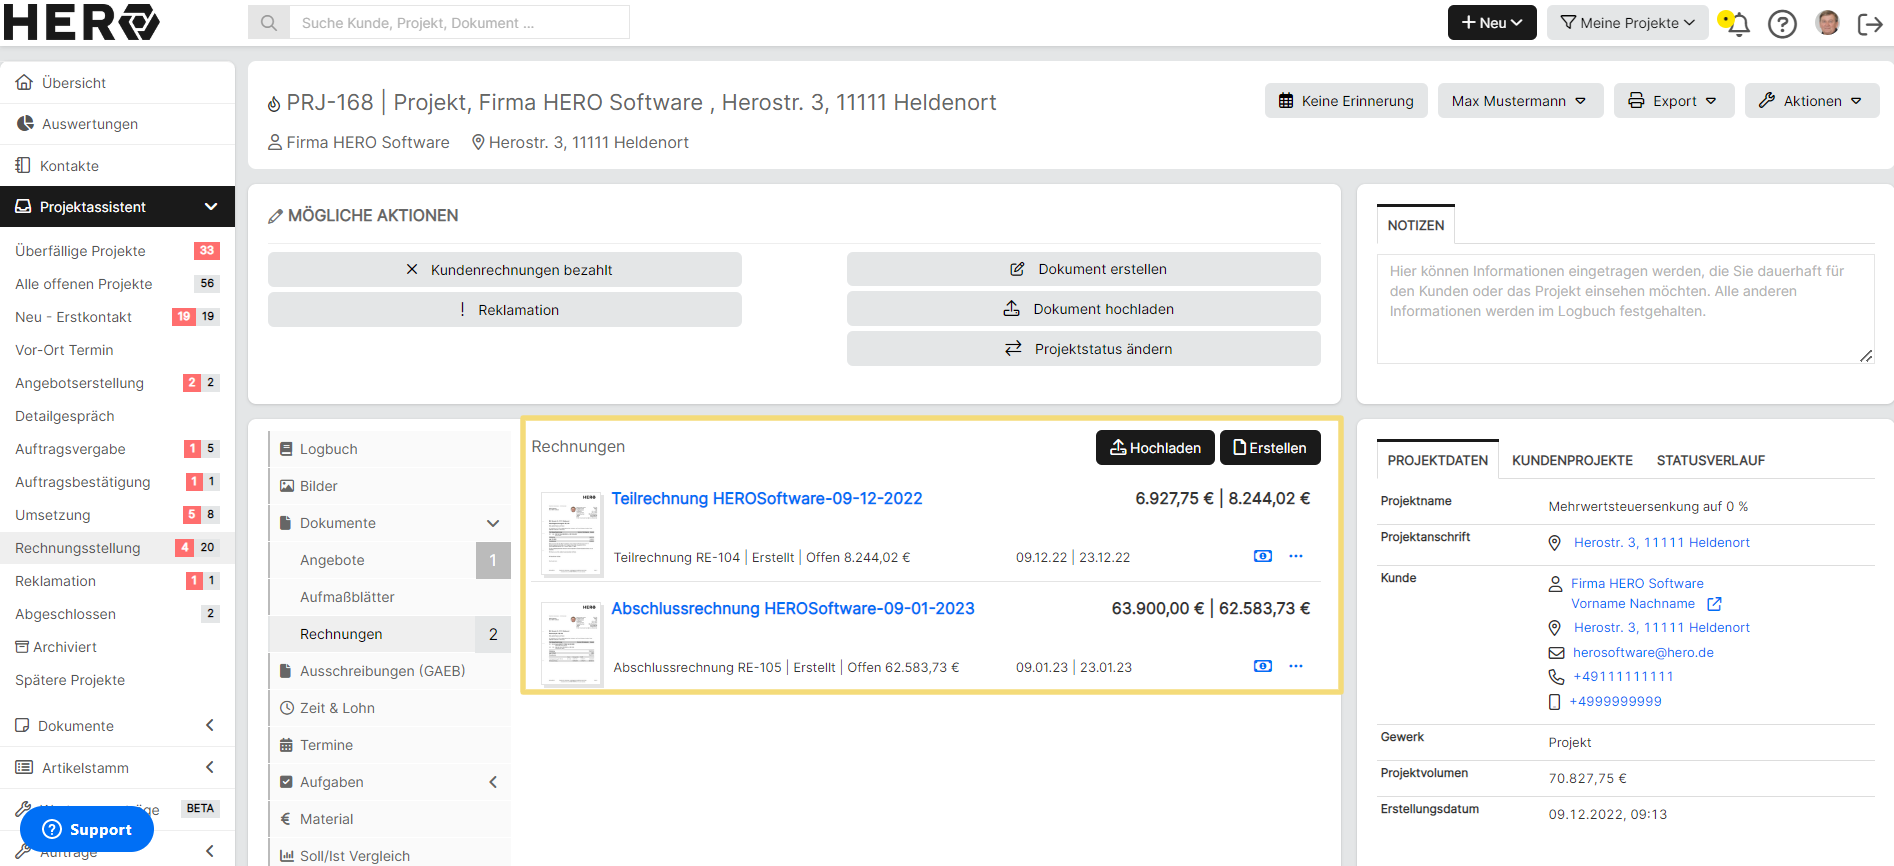Open more options for Abschlussrechnung RE-105
Viewport: 1894px width, 866px height.
[x=1296, y=666]
